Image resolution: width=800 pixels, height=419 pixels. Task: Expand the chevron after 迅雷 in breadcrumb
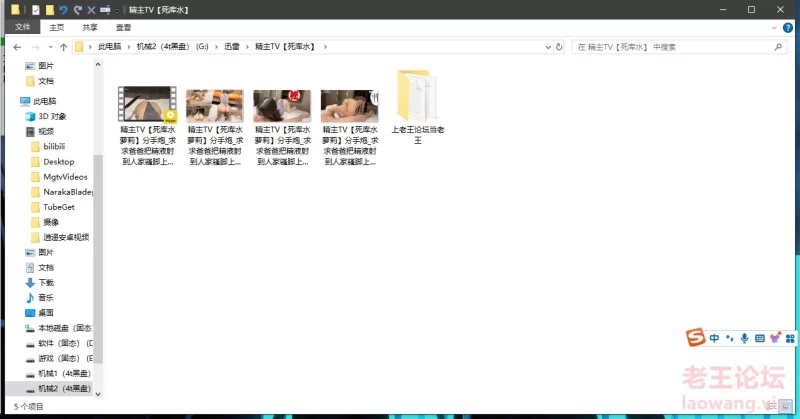coord(247,46)
